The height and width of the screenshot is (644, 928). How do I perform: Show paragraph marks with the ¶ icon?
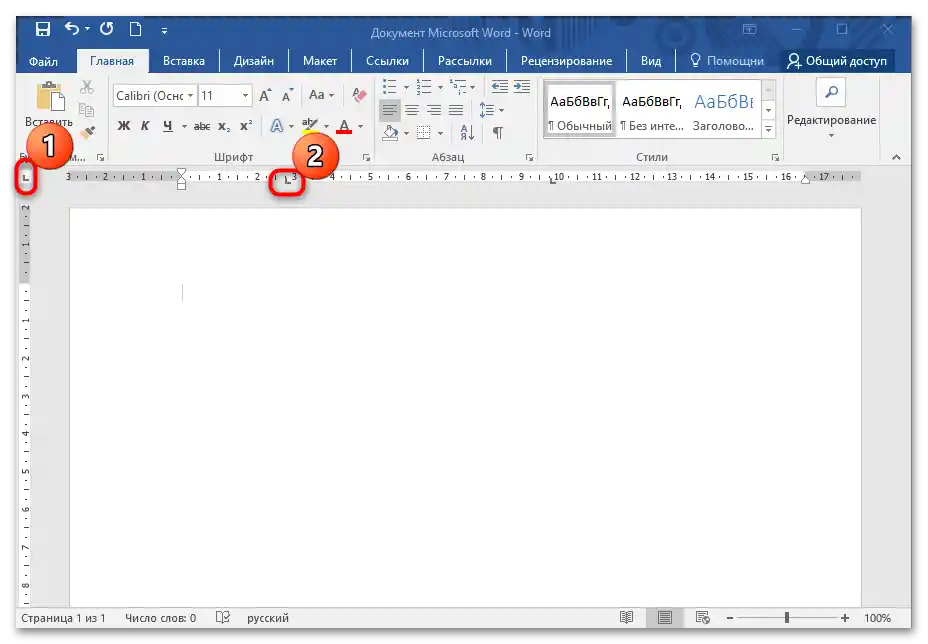[498, 133]
